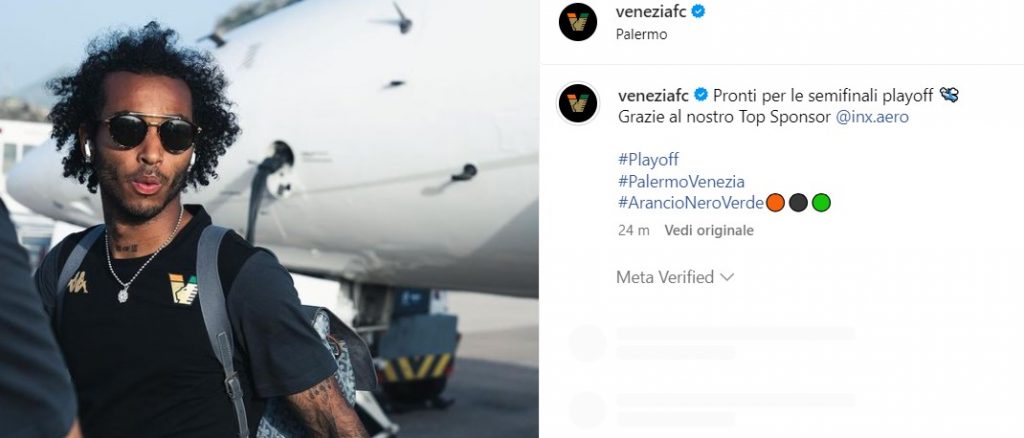Open the Meta Verified label
1024x438 pixels.
pos(665,277)
